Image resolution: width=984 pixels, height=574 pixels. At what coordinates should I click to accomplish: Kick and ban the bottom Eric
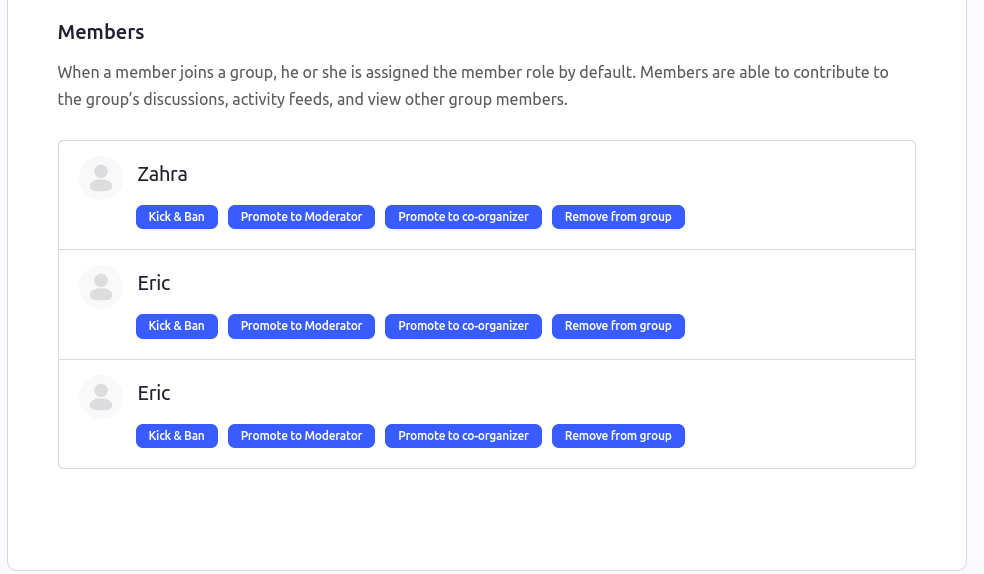(x=176, y=436)
